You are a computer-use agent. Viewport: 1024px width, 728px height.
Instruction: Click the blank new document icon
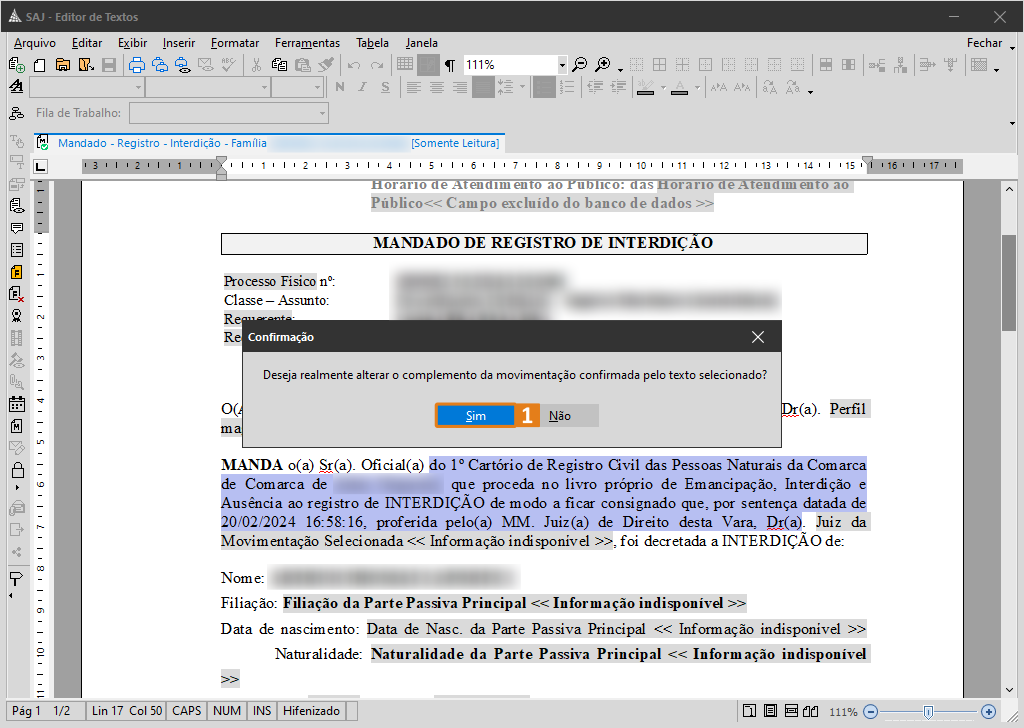(40, 65)
